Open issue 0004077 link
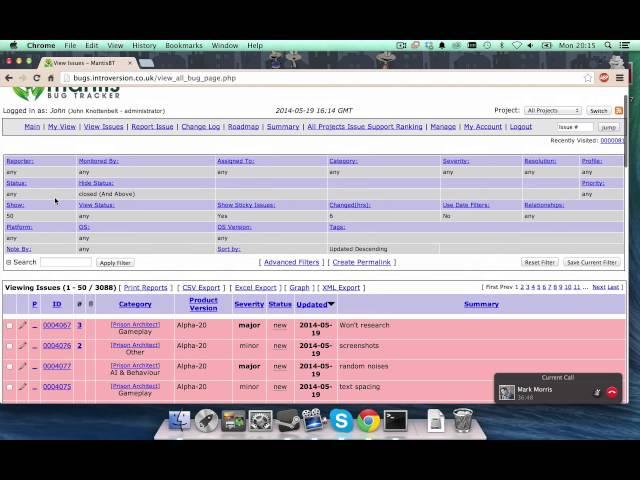Image resolution: width=640 pixels, height=480 pixels. [57, 366]
